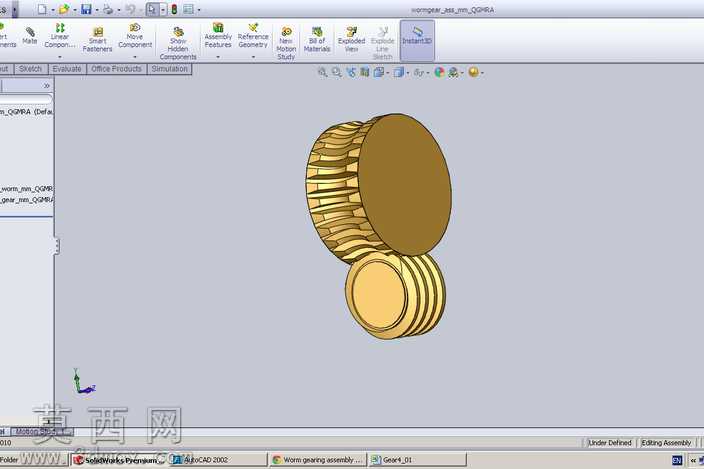Expand the Move Component dropdown arrow

(x=135, y=57)
